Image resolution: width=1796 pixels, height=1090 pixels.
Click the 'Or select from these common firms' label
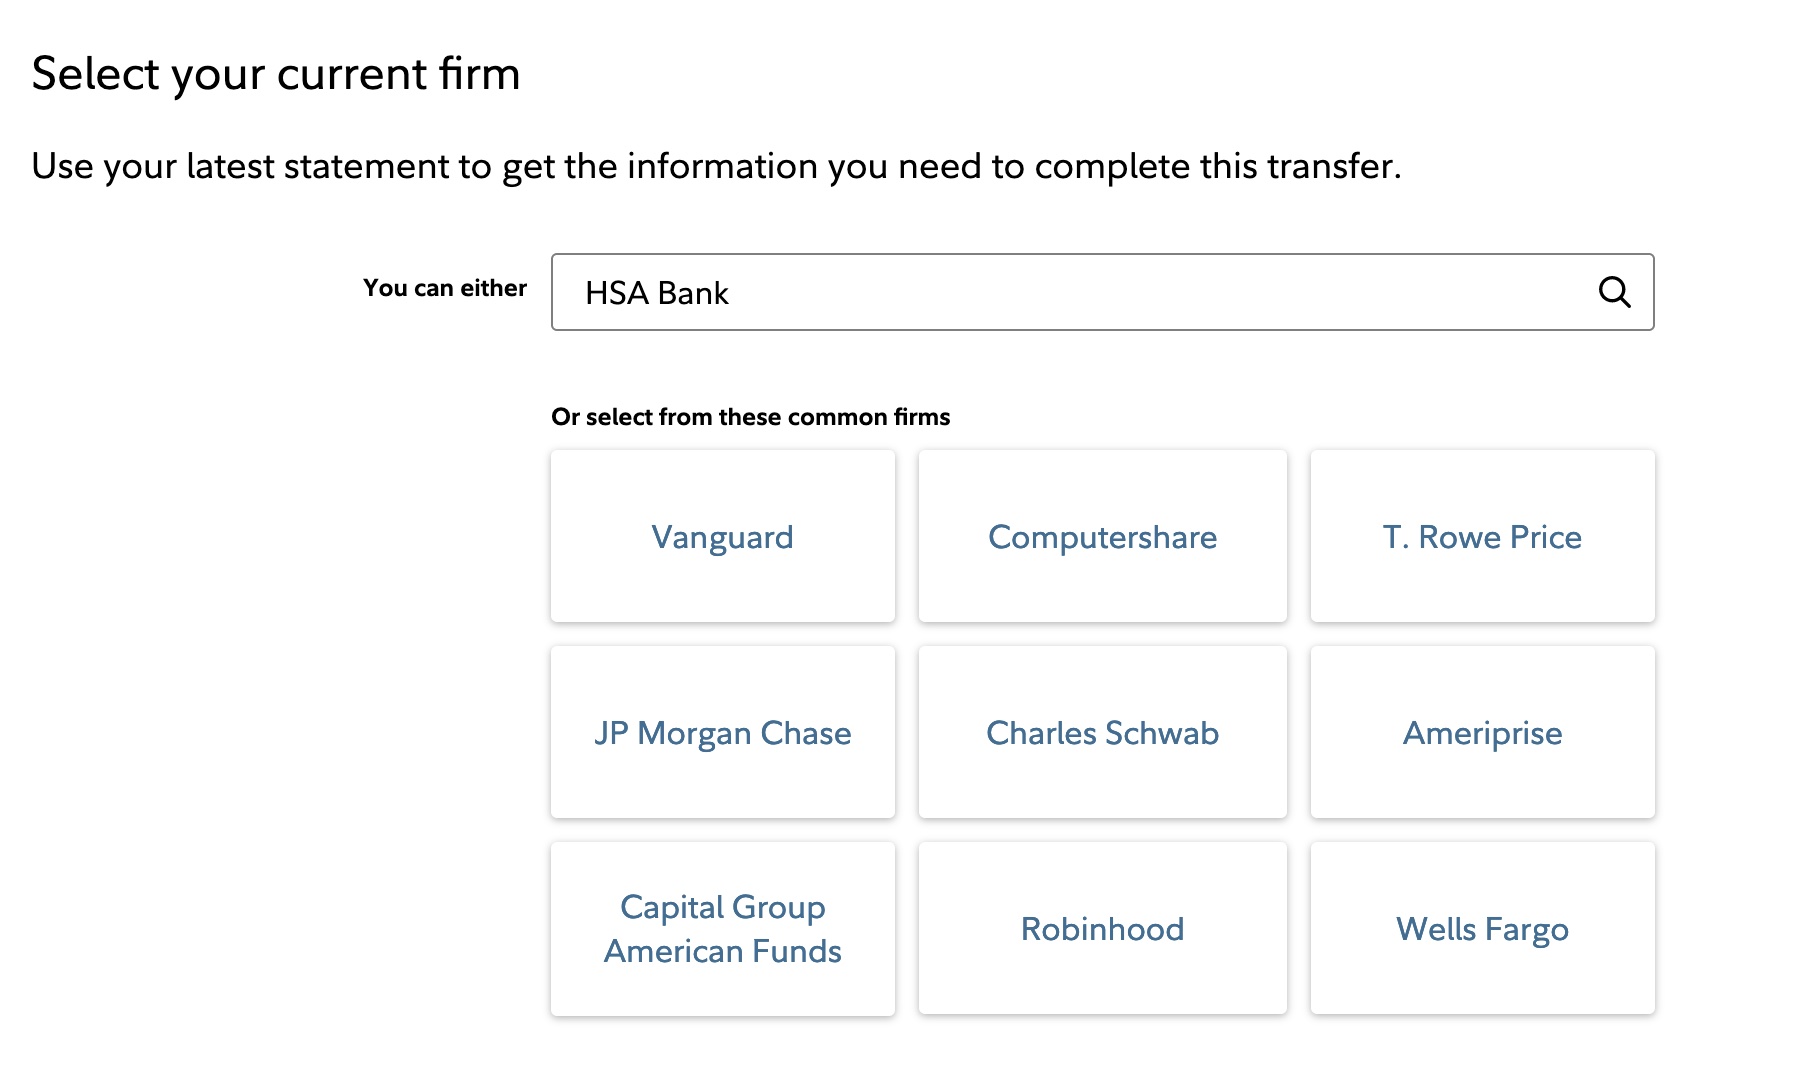751,417
